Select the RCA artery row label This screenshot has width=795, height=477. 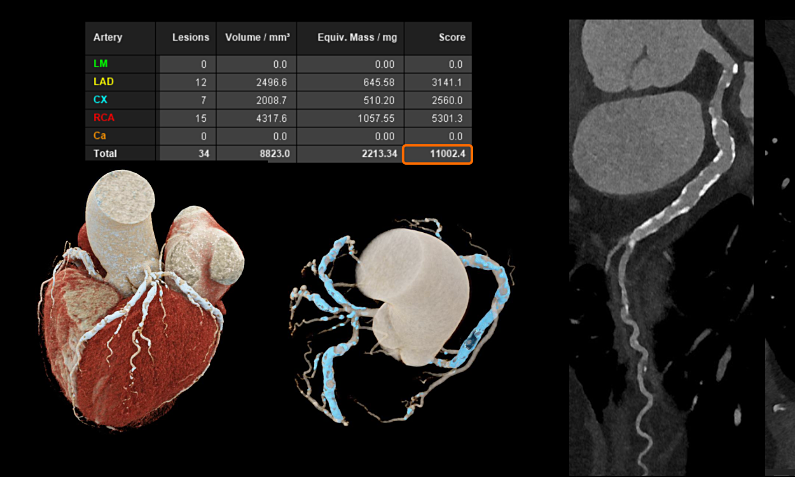click(104, 118)
